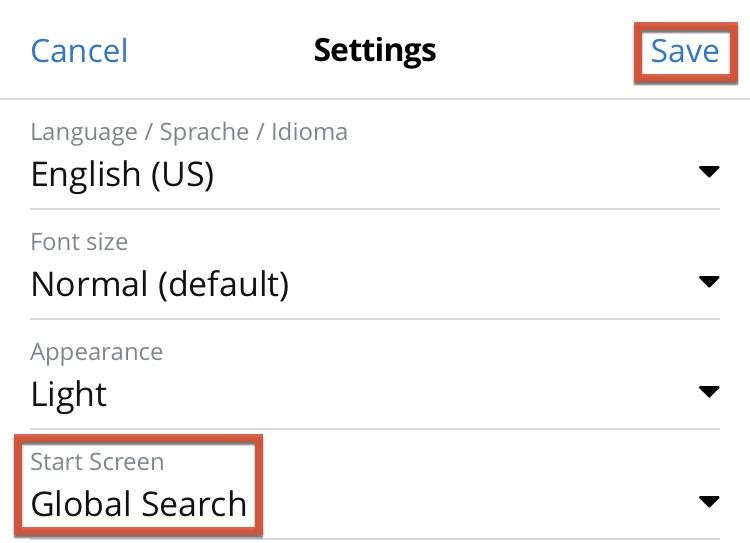Click the Settings title heading
Image resolution: width=750 pixels, height=543 pixels.
point(375,50)
